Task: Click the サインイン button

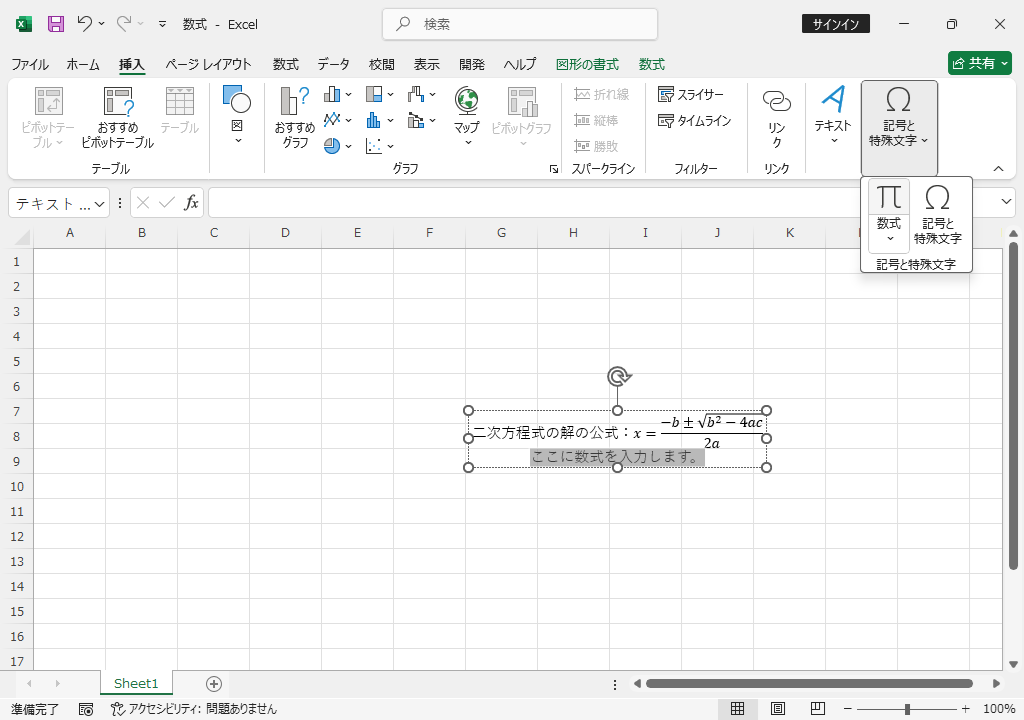Action: coord(835,24)
